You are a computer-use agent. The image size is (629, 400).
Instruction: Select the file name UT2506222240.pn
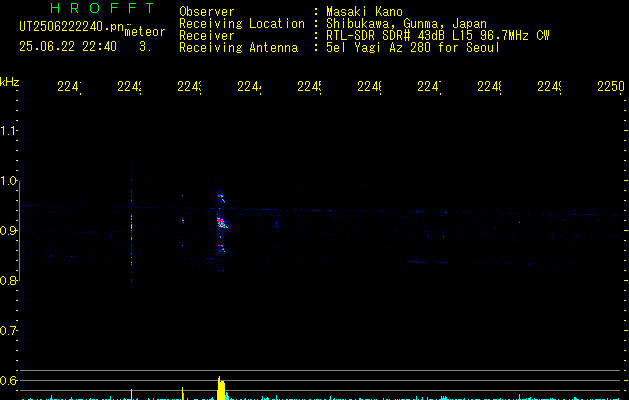71,27
